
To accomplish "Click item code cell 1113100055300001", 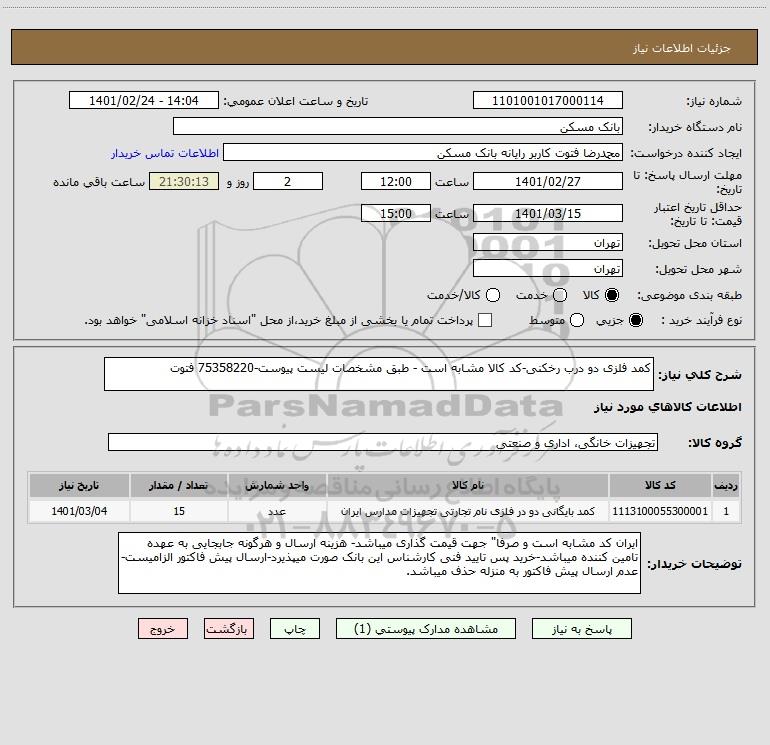I will 660,511.
